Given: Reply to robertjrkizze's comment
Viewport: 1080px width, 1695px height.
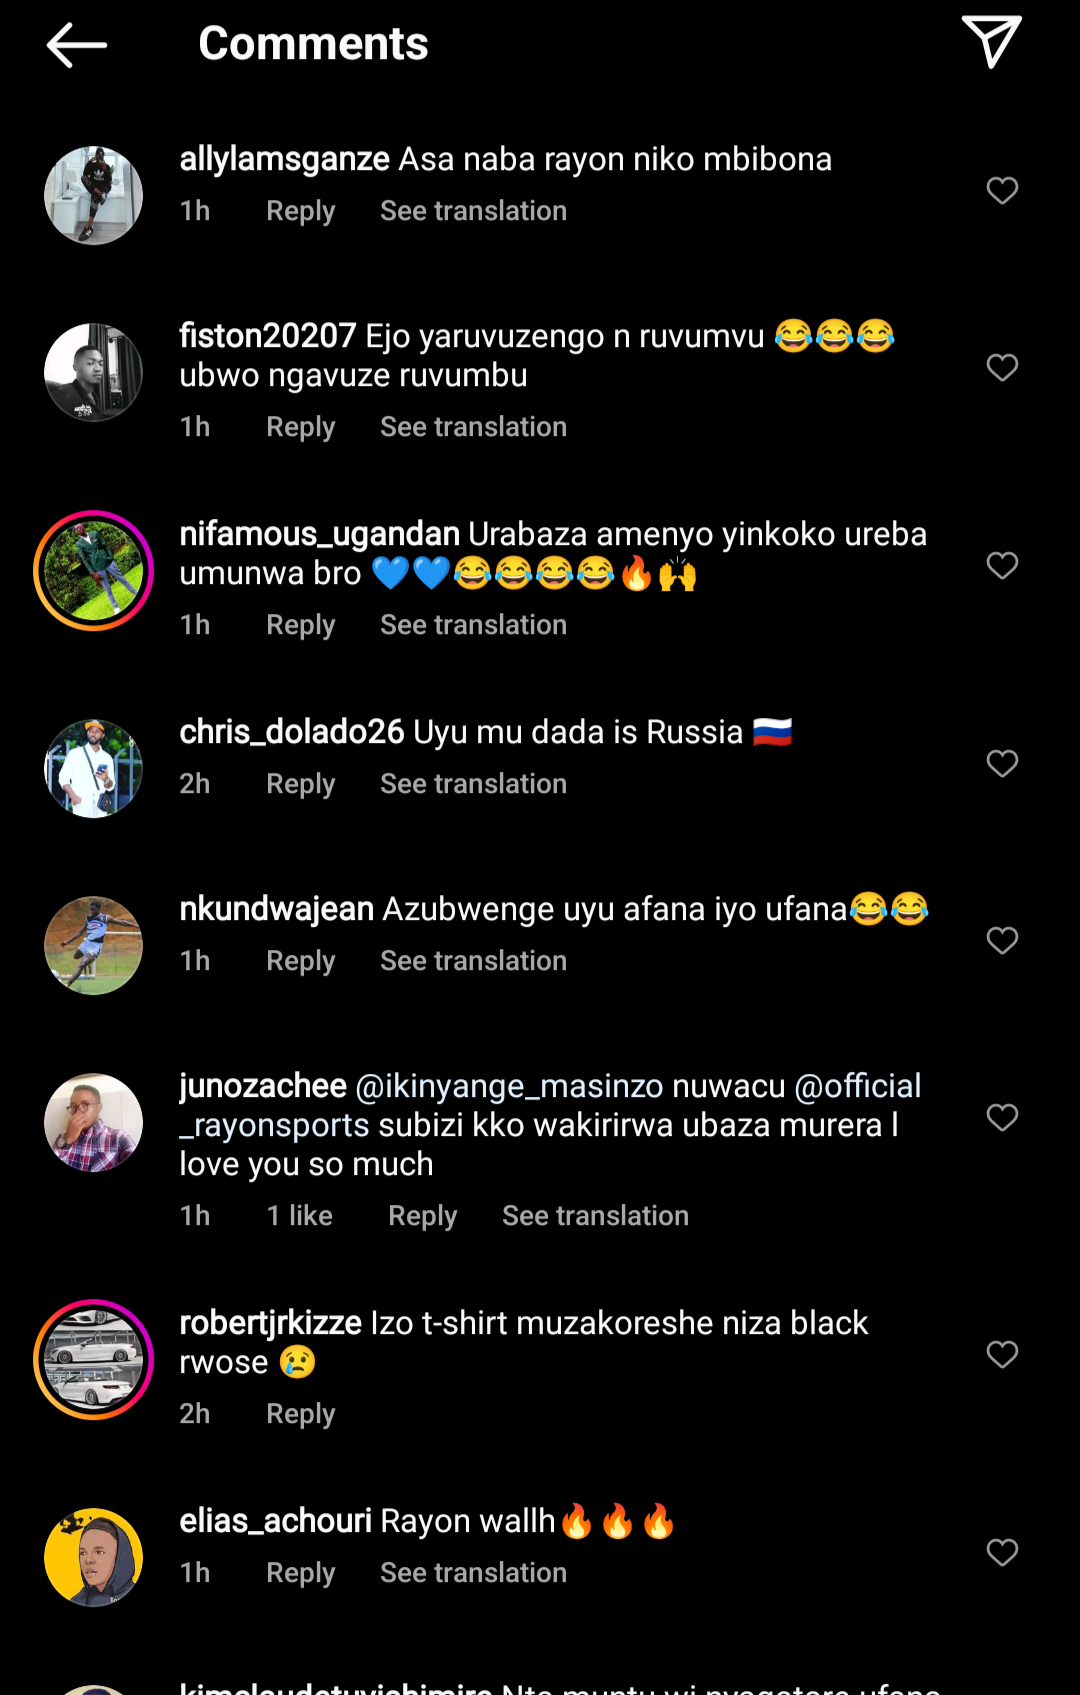Looking at the screenshot, I should coord(300,1414).
